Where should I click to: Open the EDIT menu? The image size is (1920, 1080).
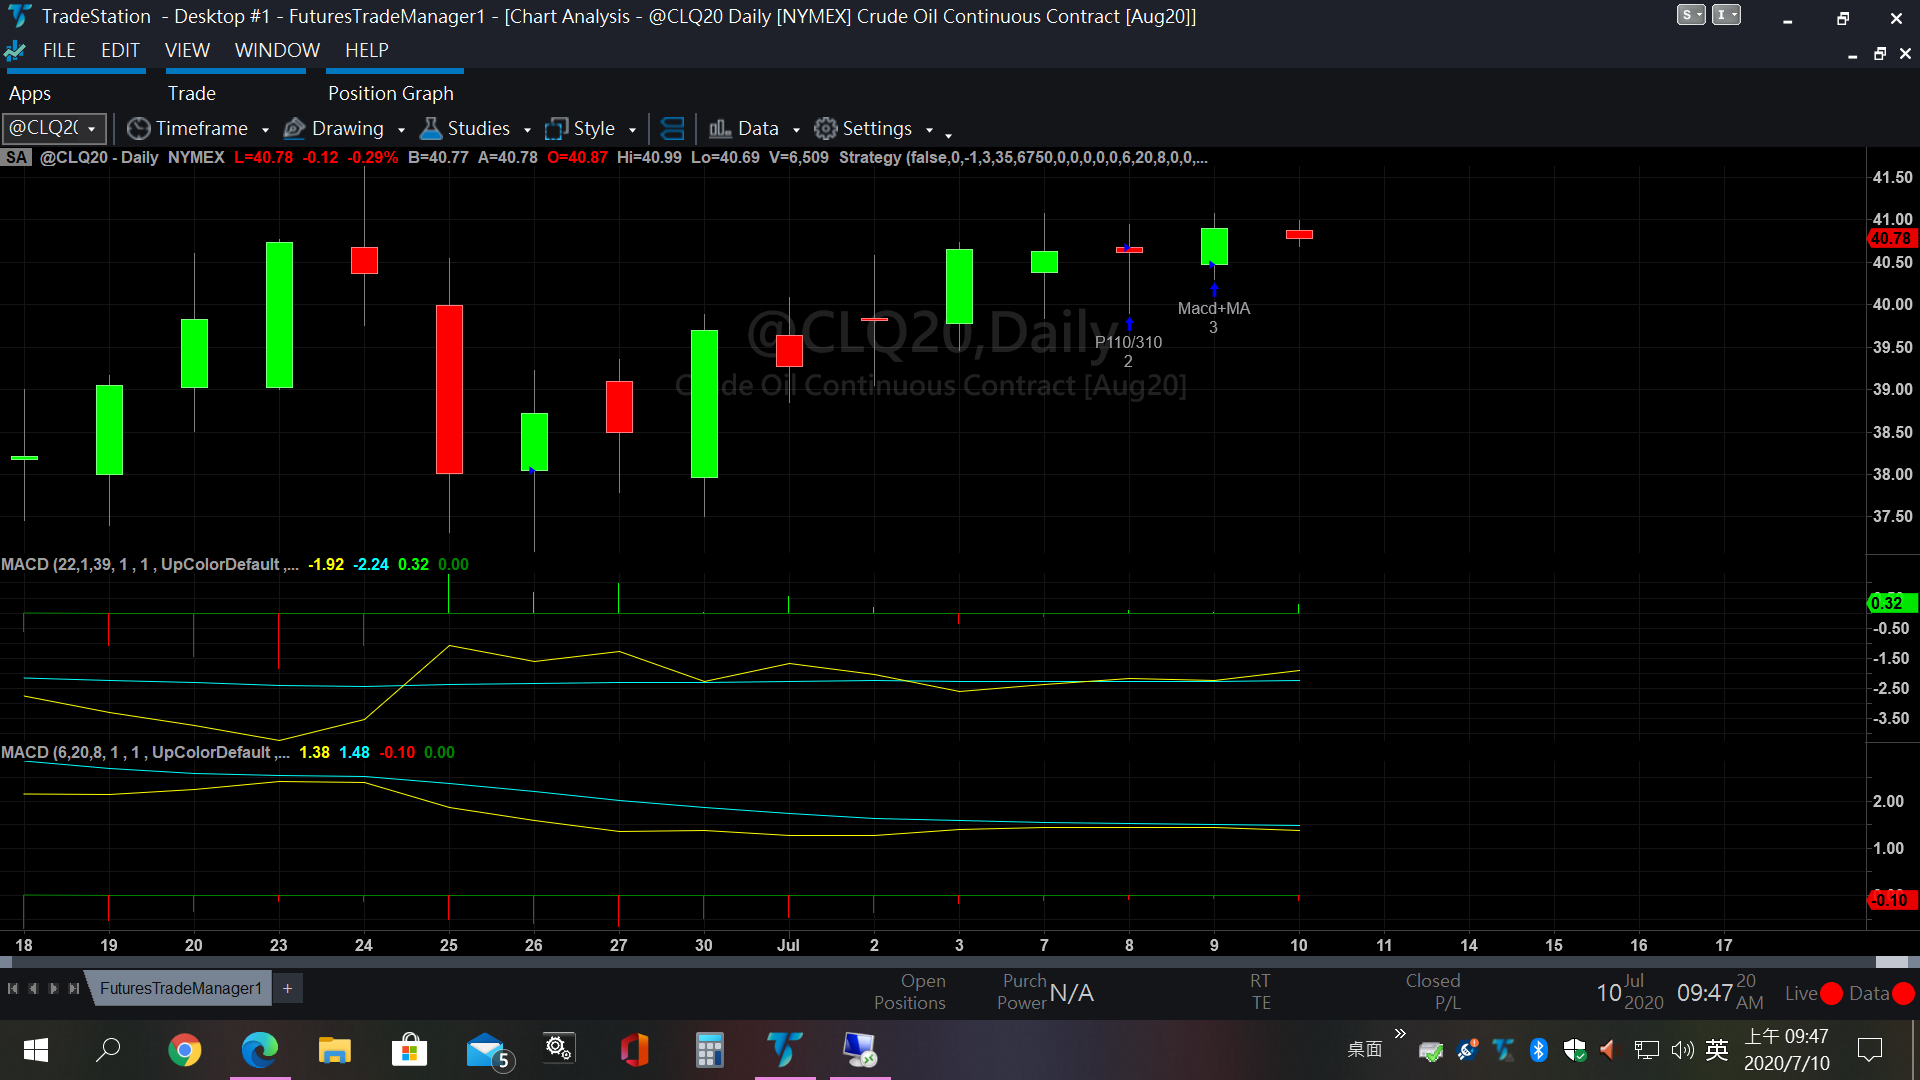click(120, 50)
